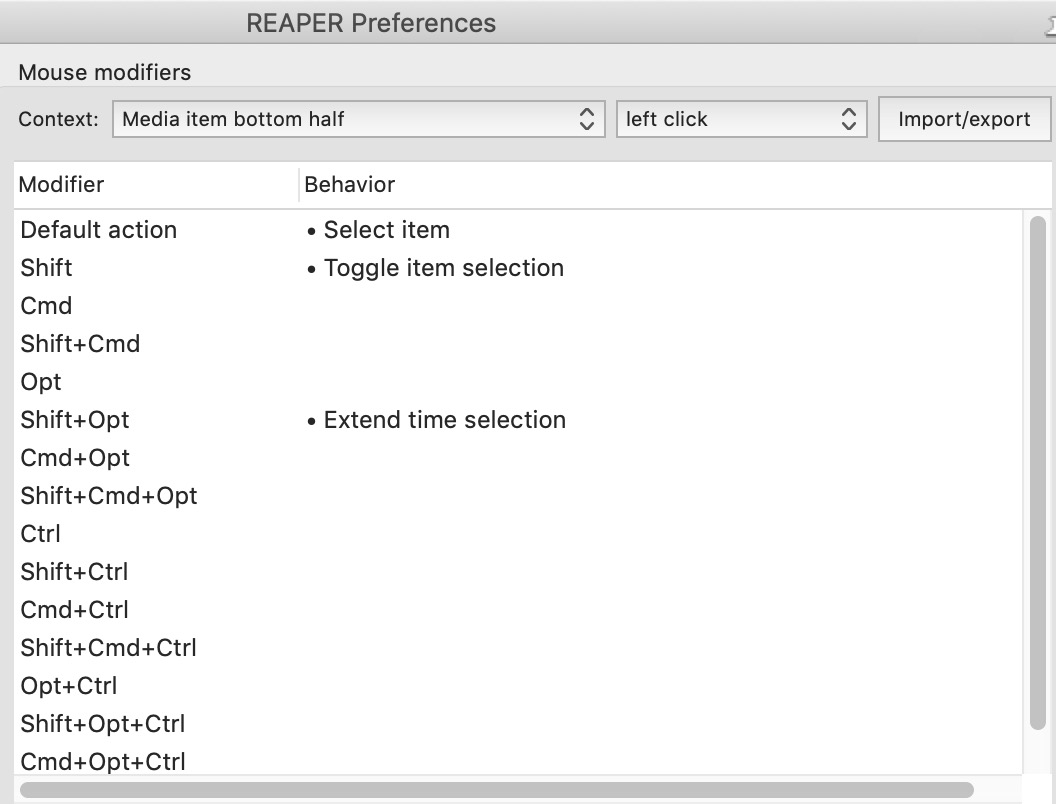The height and width of the screenshot is (804, 1056).
Task: Select the Cmd+Opt modifier row
Action: tap(517, 458)
